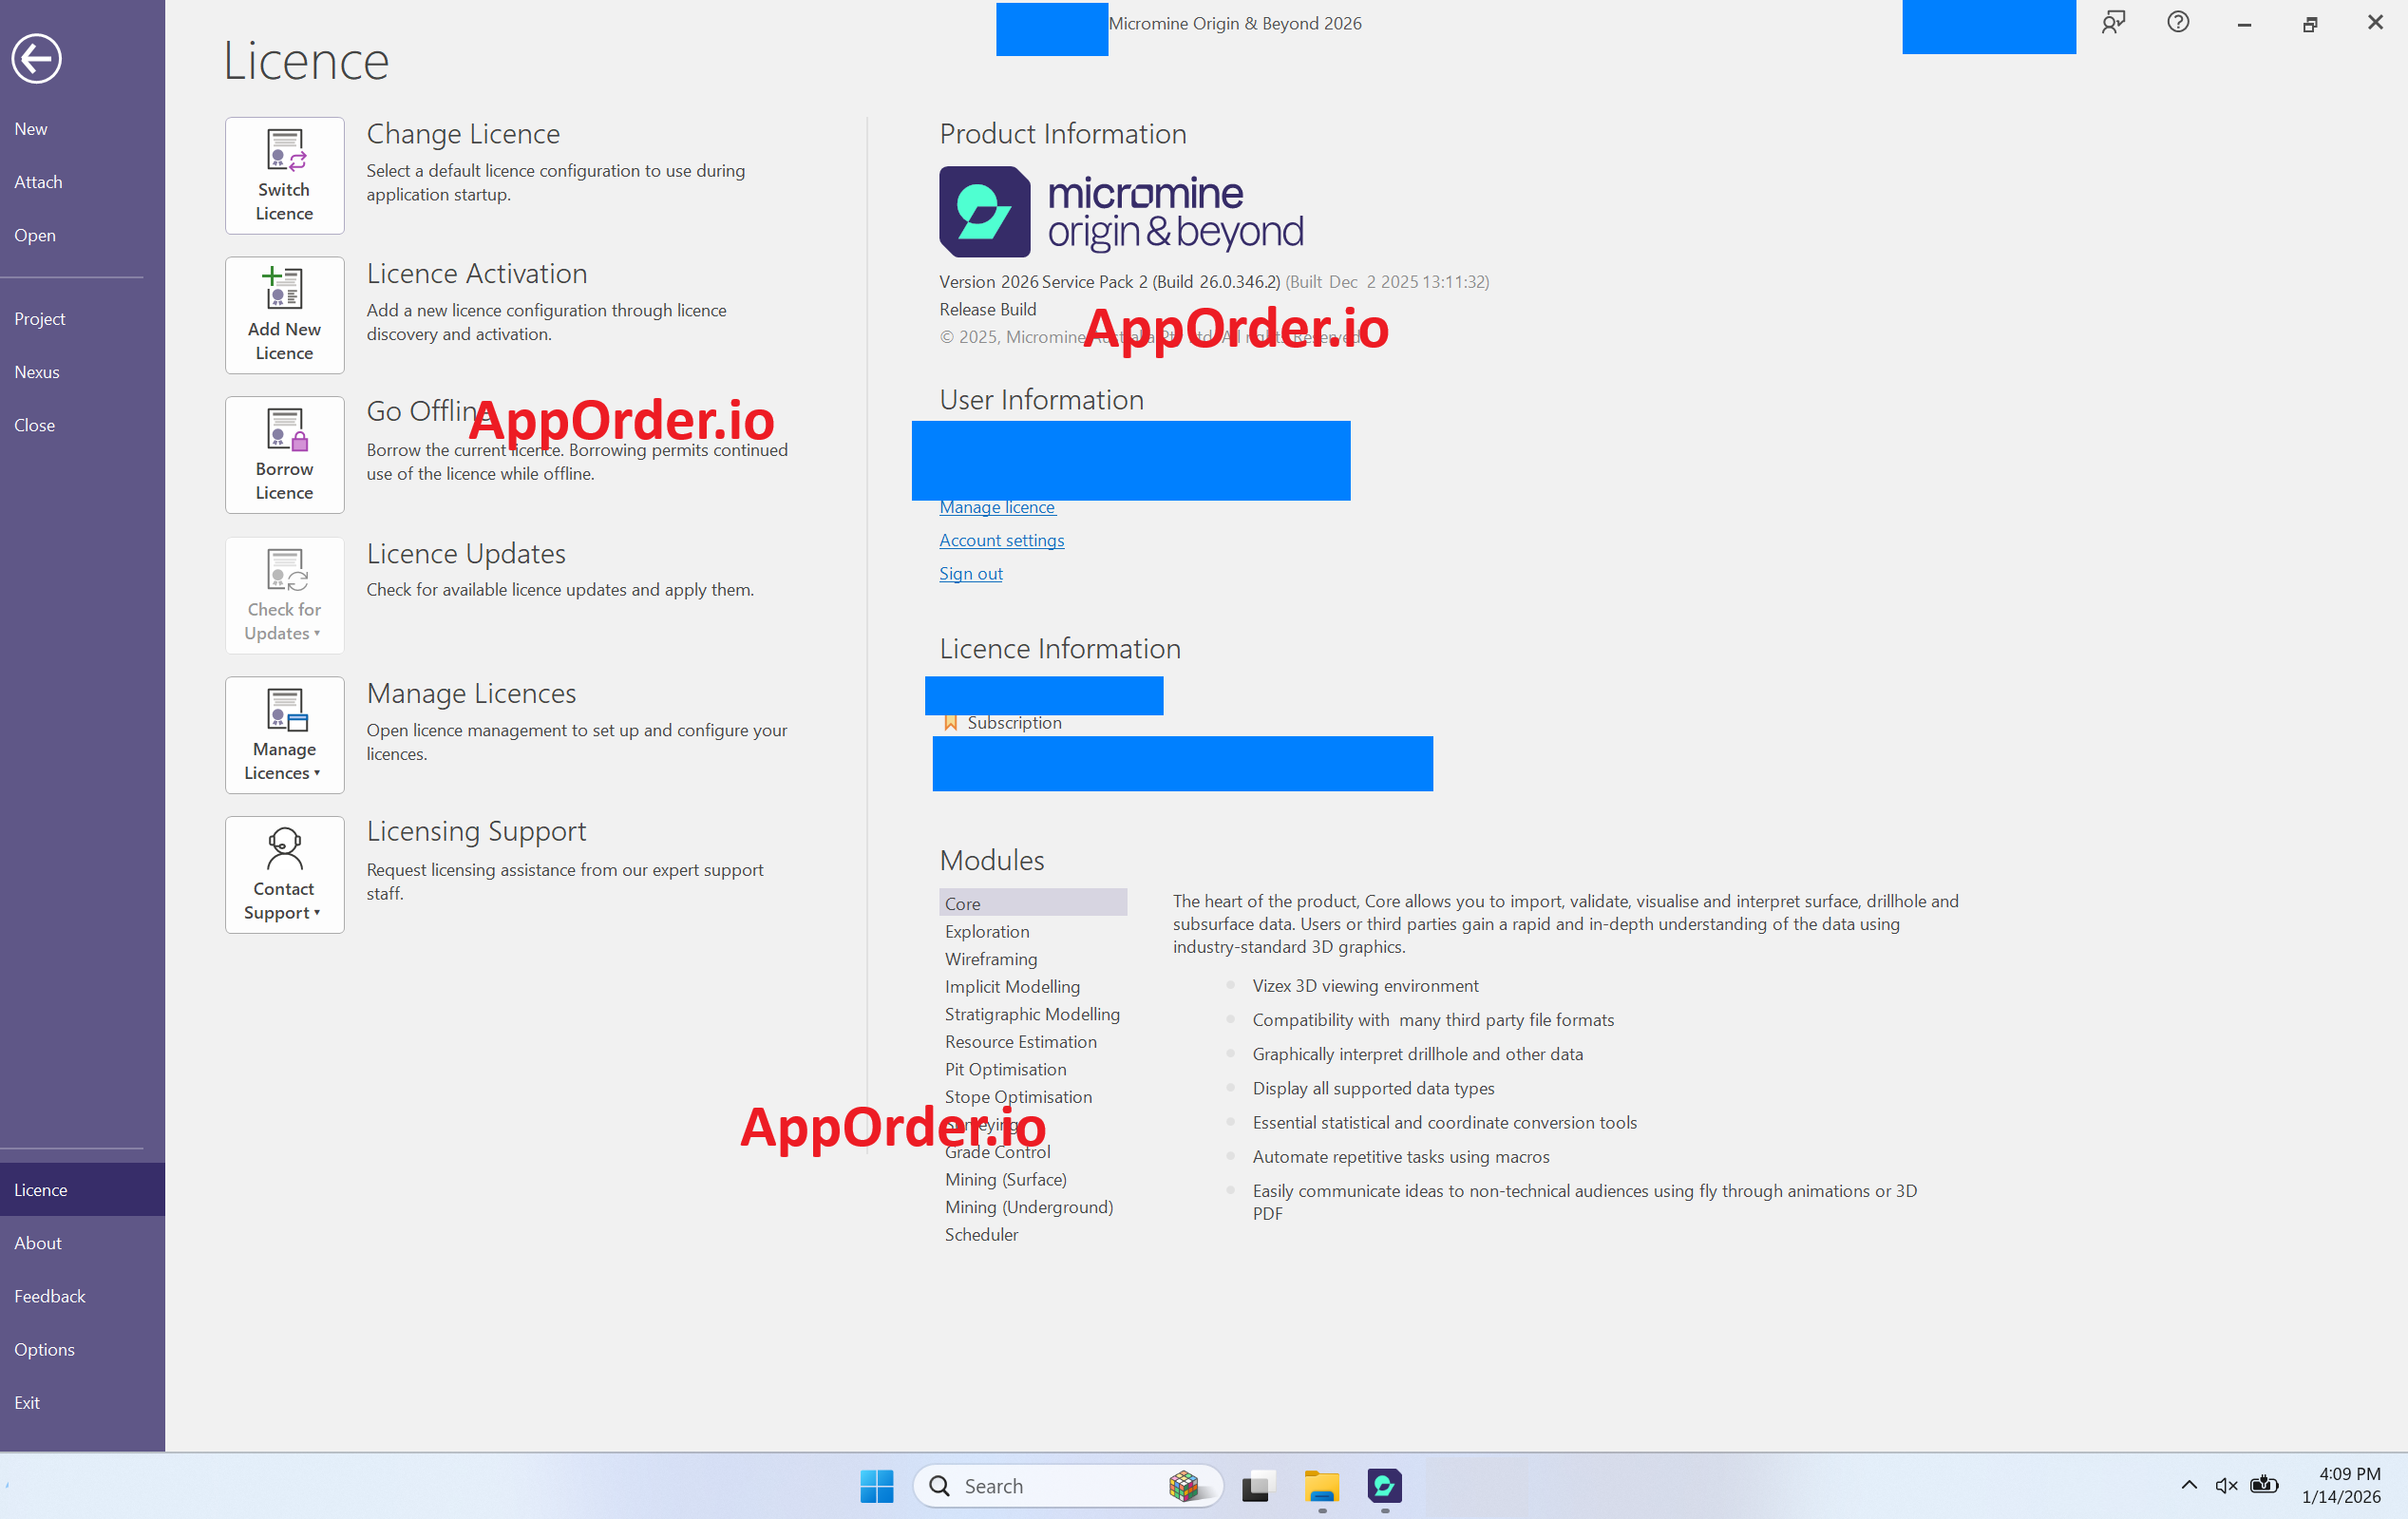Open the help question mark icon
This screenshot has width=2408, height=1519.
pos(2178,22)
